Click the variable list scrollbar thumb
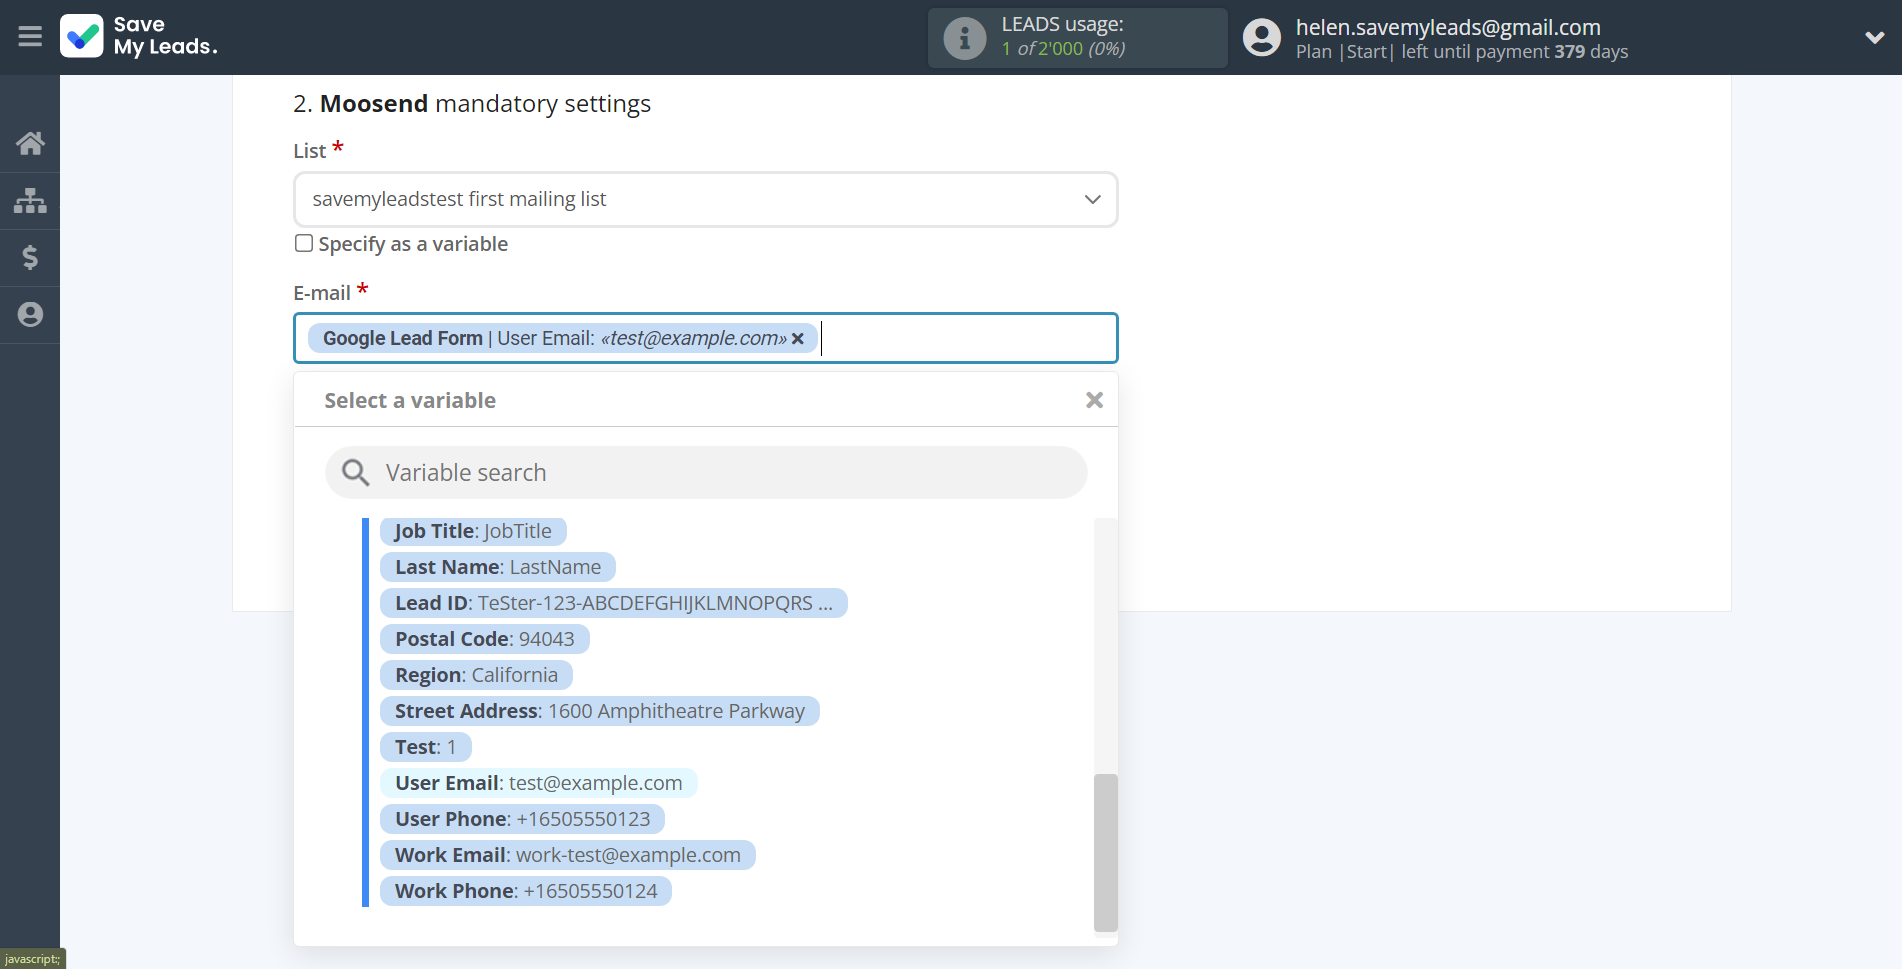Image resolution: width=1902 pixels, height=969 pixels. click(1105, 852)
